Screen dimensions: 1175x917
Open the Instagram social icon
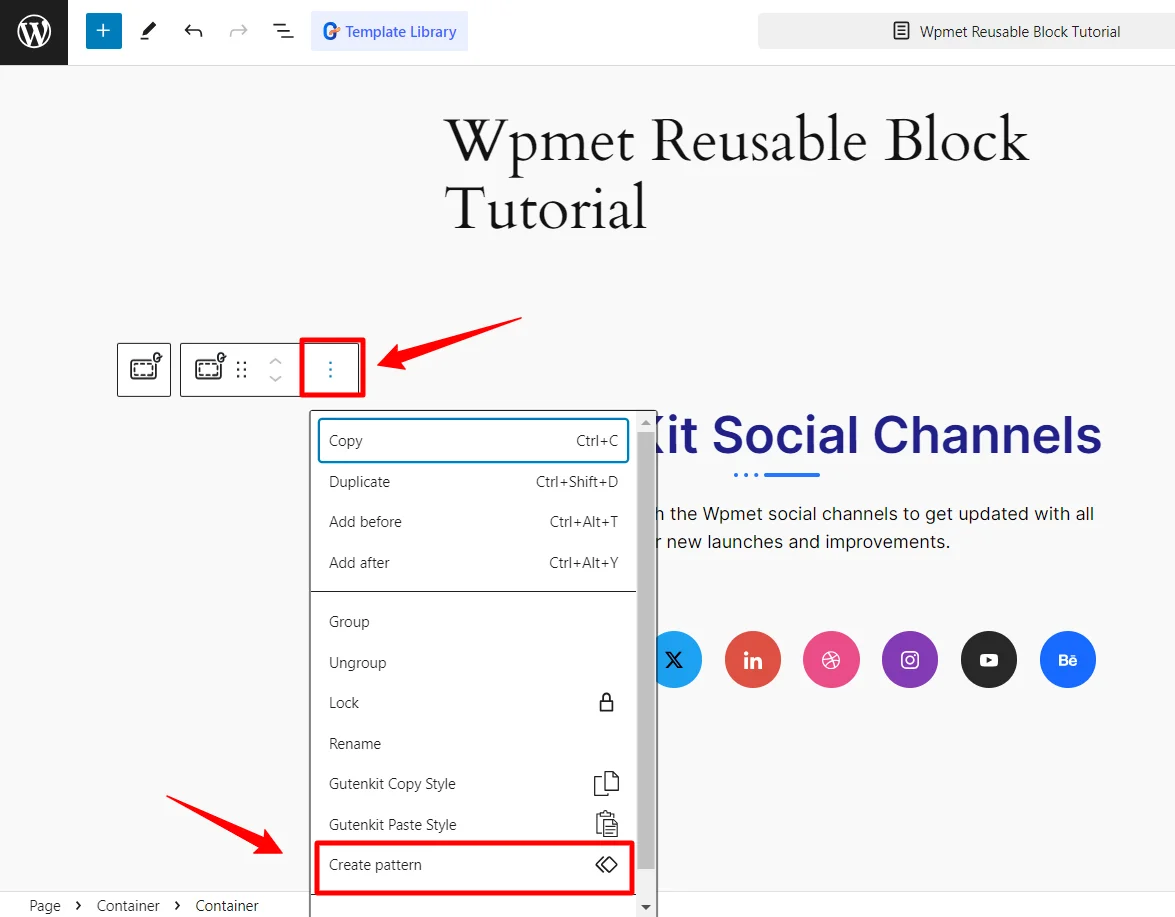[910, 659]
